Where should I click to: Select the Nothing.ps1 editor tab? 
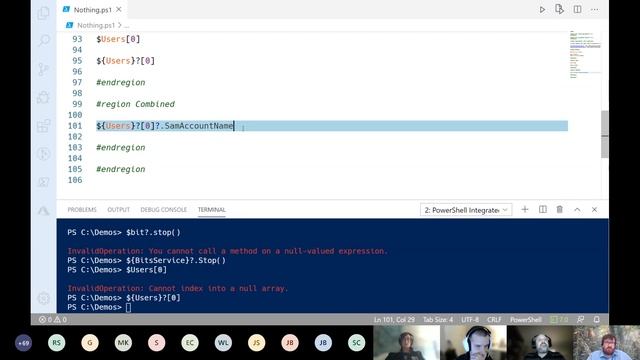pos(92,9)
